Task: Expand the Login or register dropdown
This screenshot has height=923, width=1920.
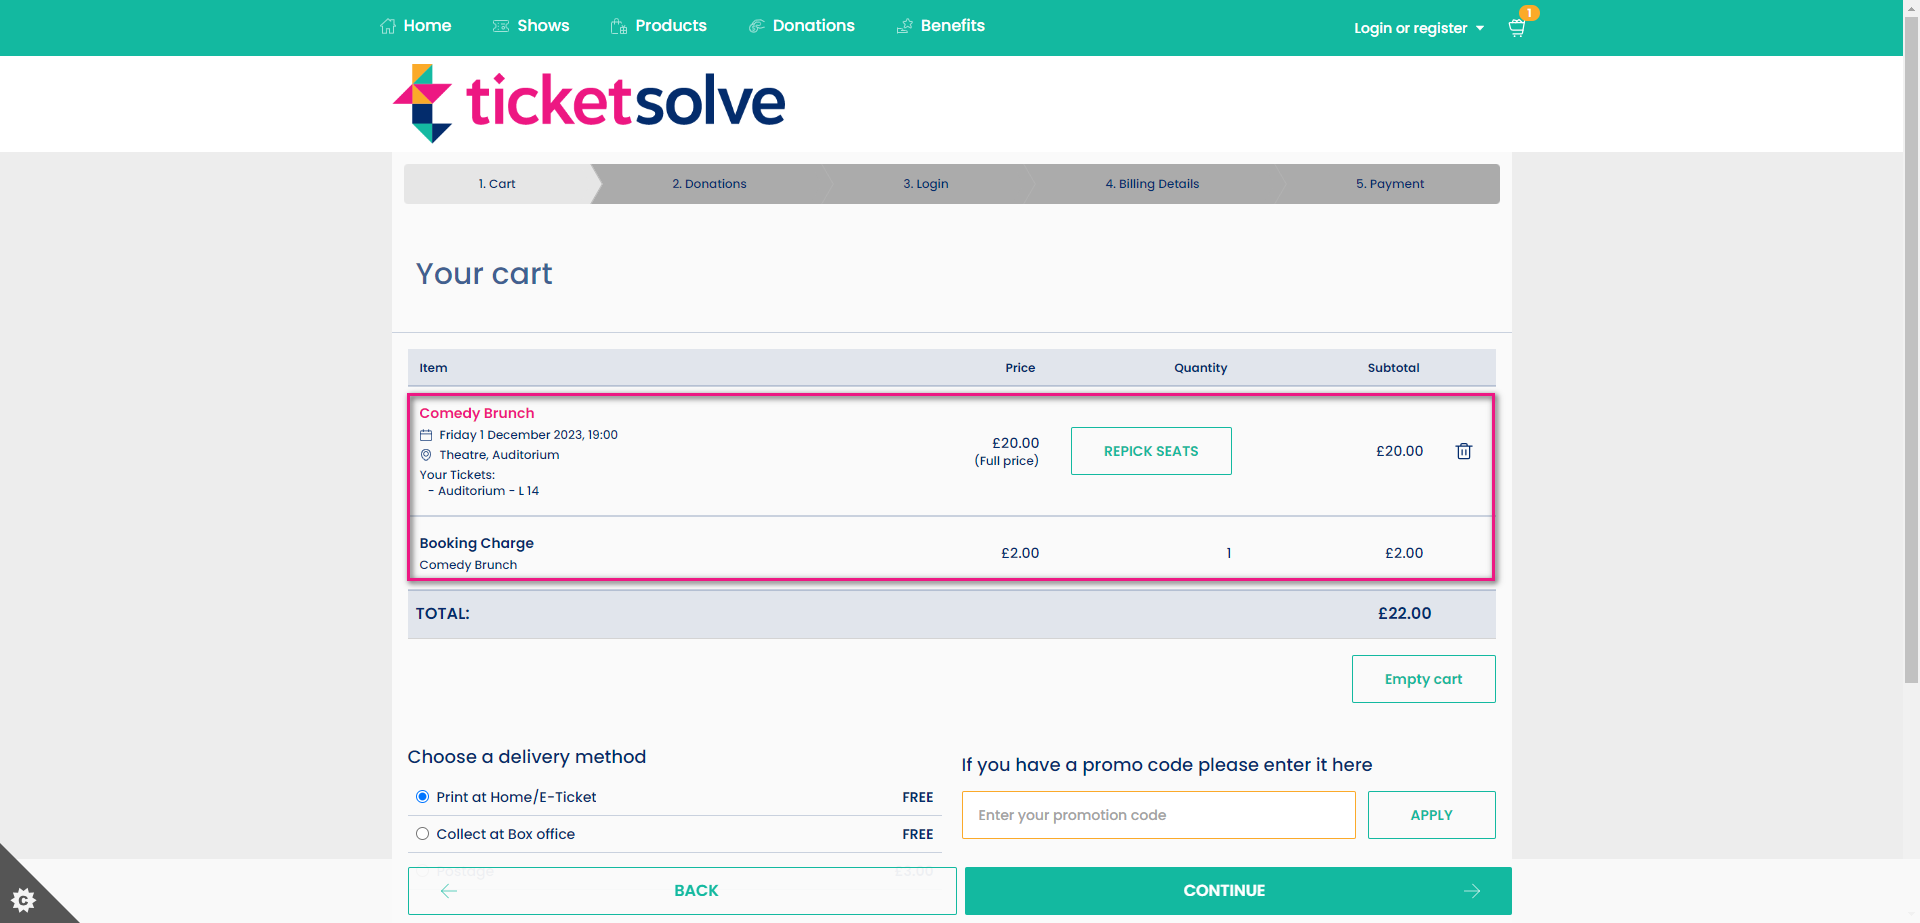Action: click(1418, 28)
